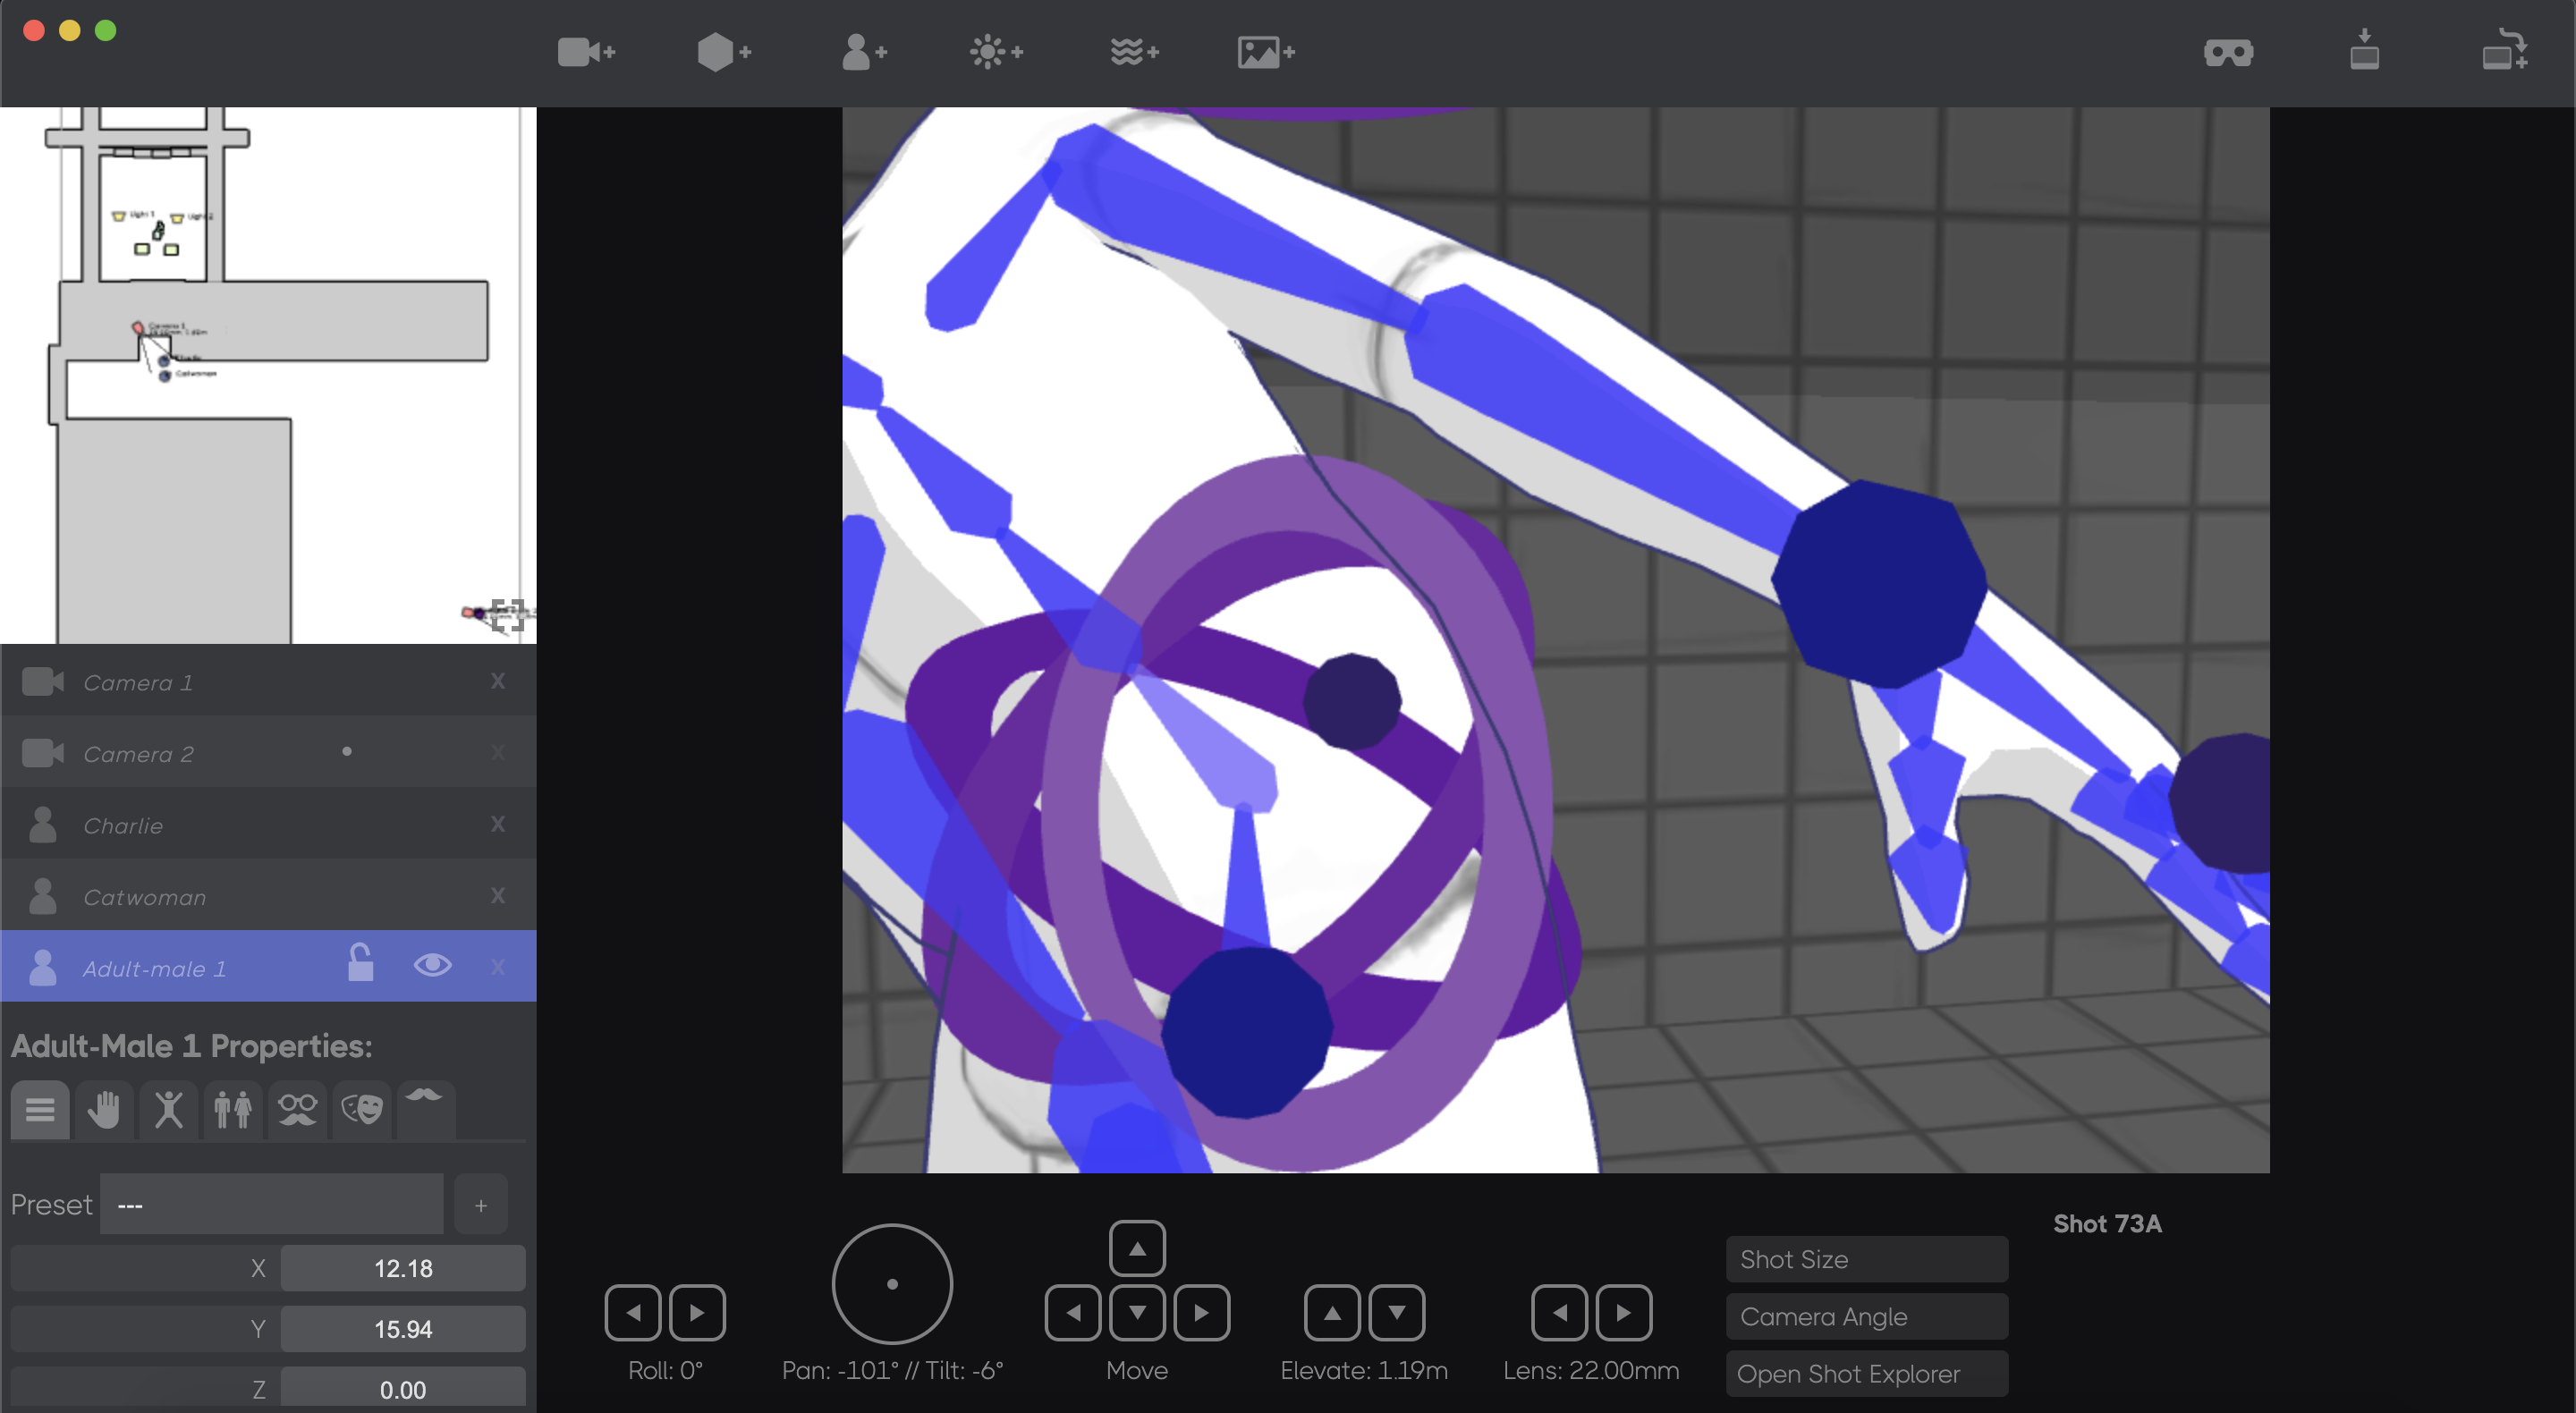Add a new pose preset

481,1205
